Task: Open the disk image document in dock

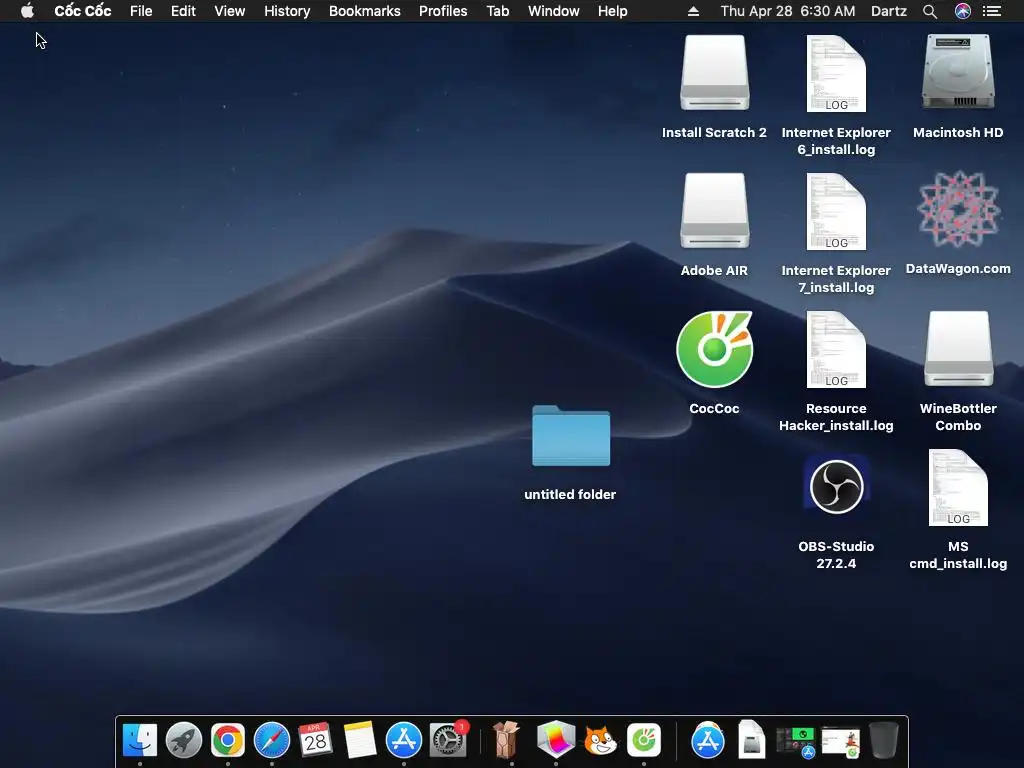Action: click(752, 740)
